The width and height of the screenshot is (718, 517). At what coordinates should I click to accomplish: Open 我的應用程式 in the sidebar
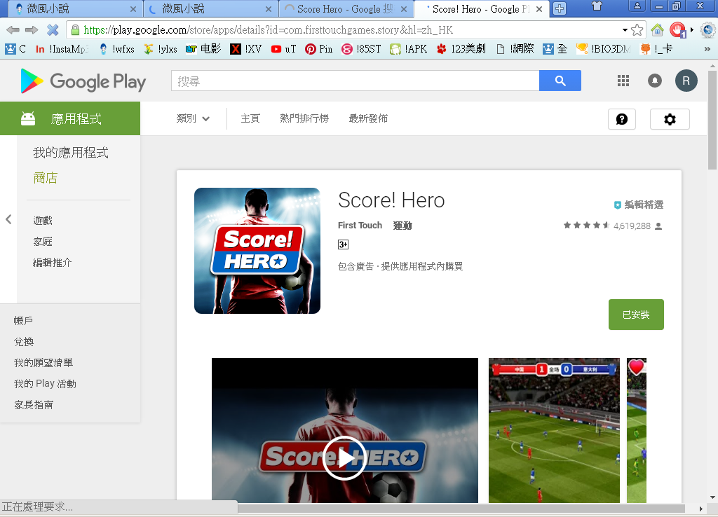71,152
